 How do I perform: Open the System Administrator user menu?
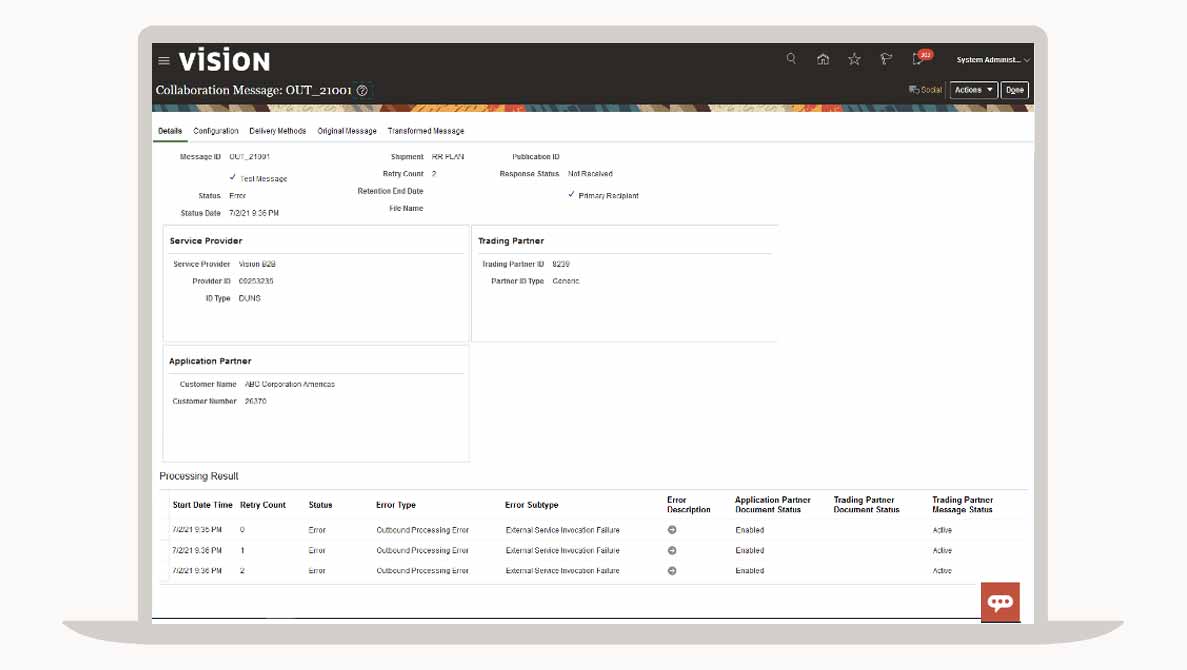(x=992, y=60)
